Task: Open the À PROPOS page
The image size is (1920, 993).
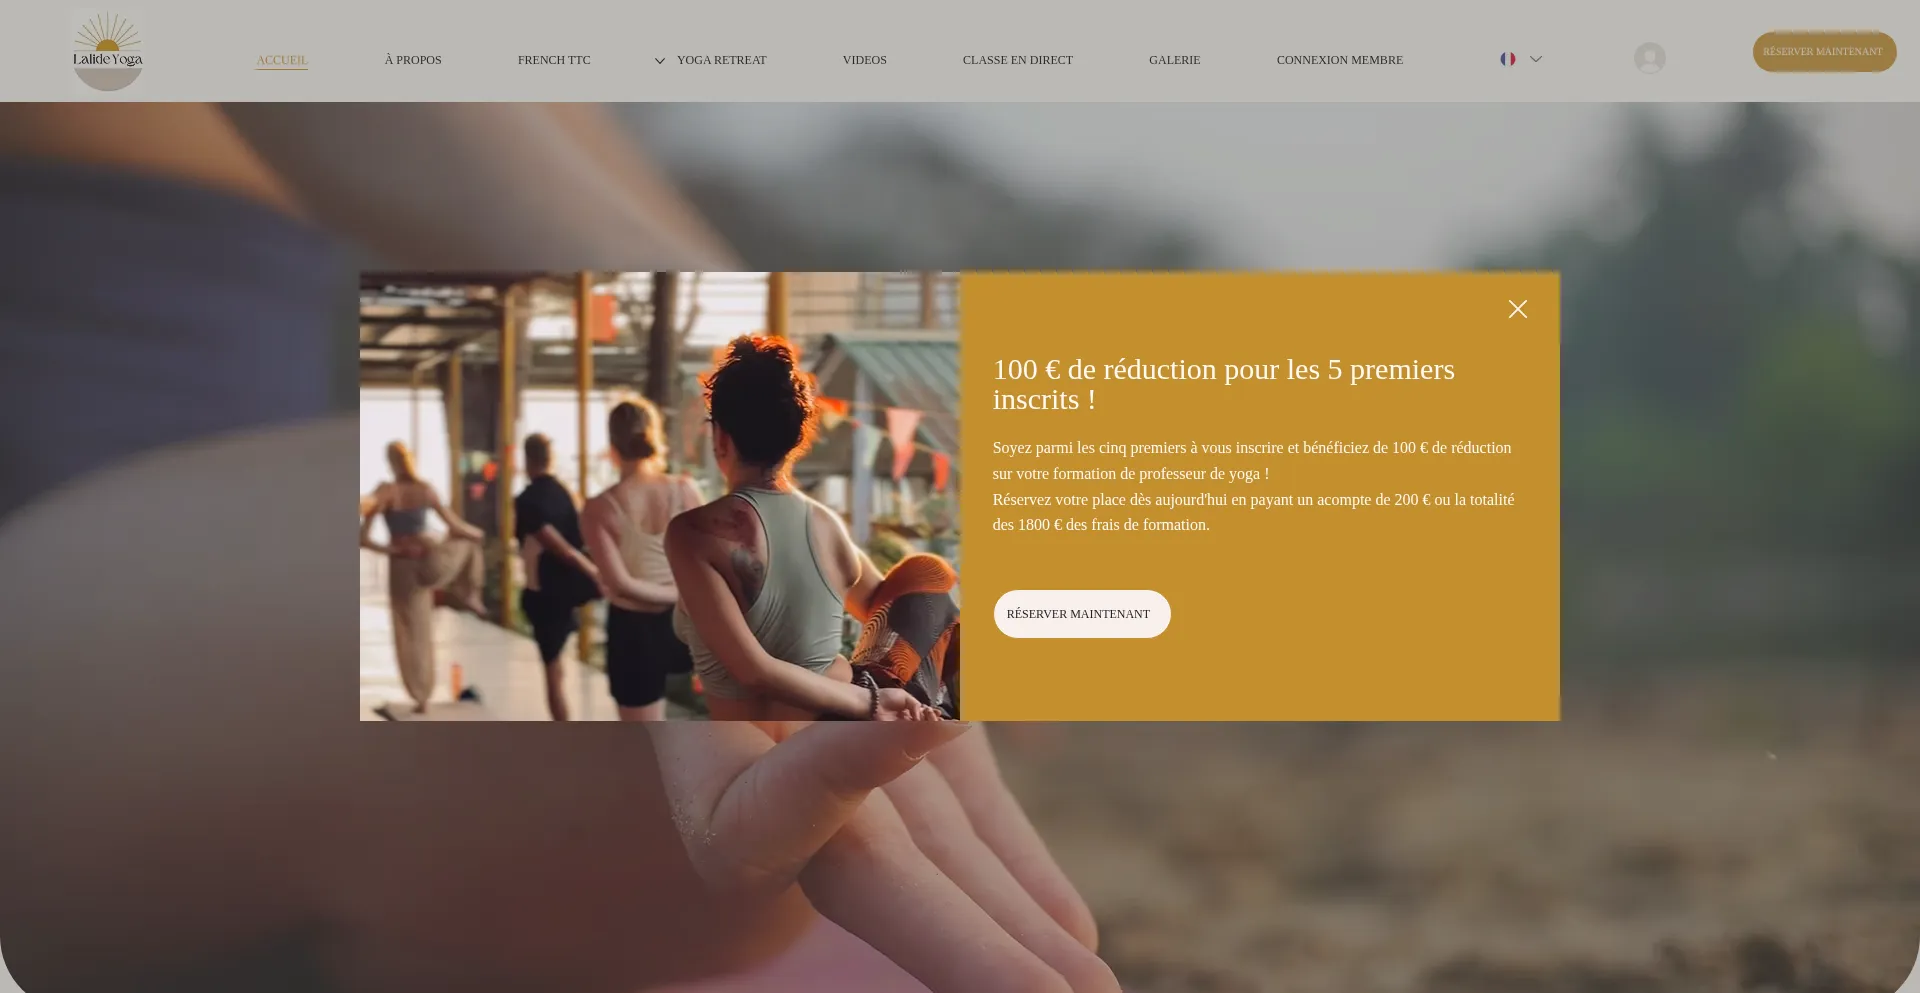Action: point(413,60)
